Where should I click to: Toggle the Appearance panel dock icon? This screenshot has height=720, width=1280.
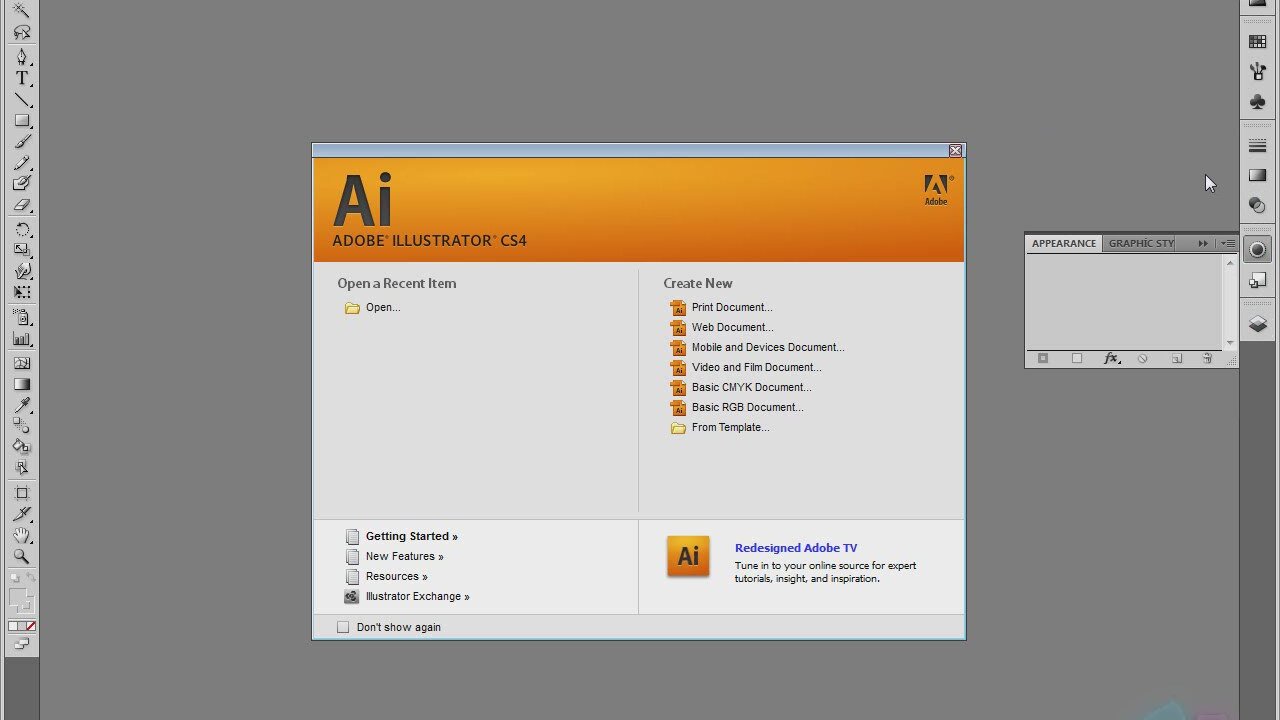click(1258, 250)
